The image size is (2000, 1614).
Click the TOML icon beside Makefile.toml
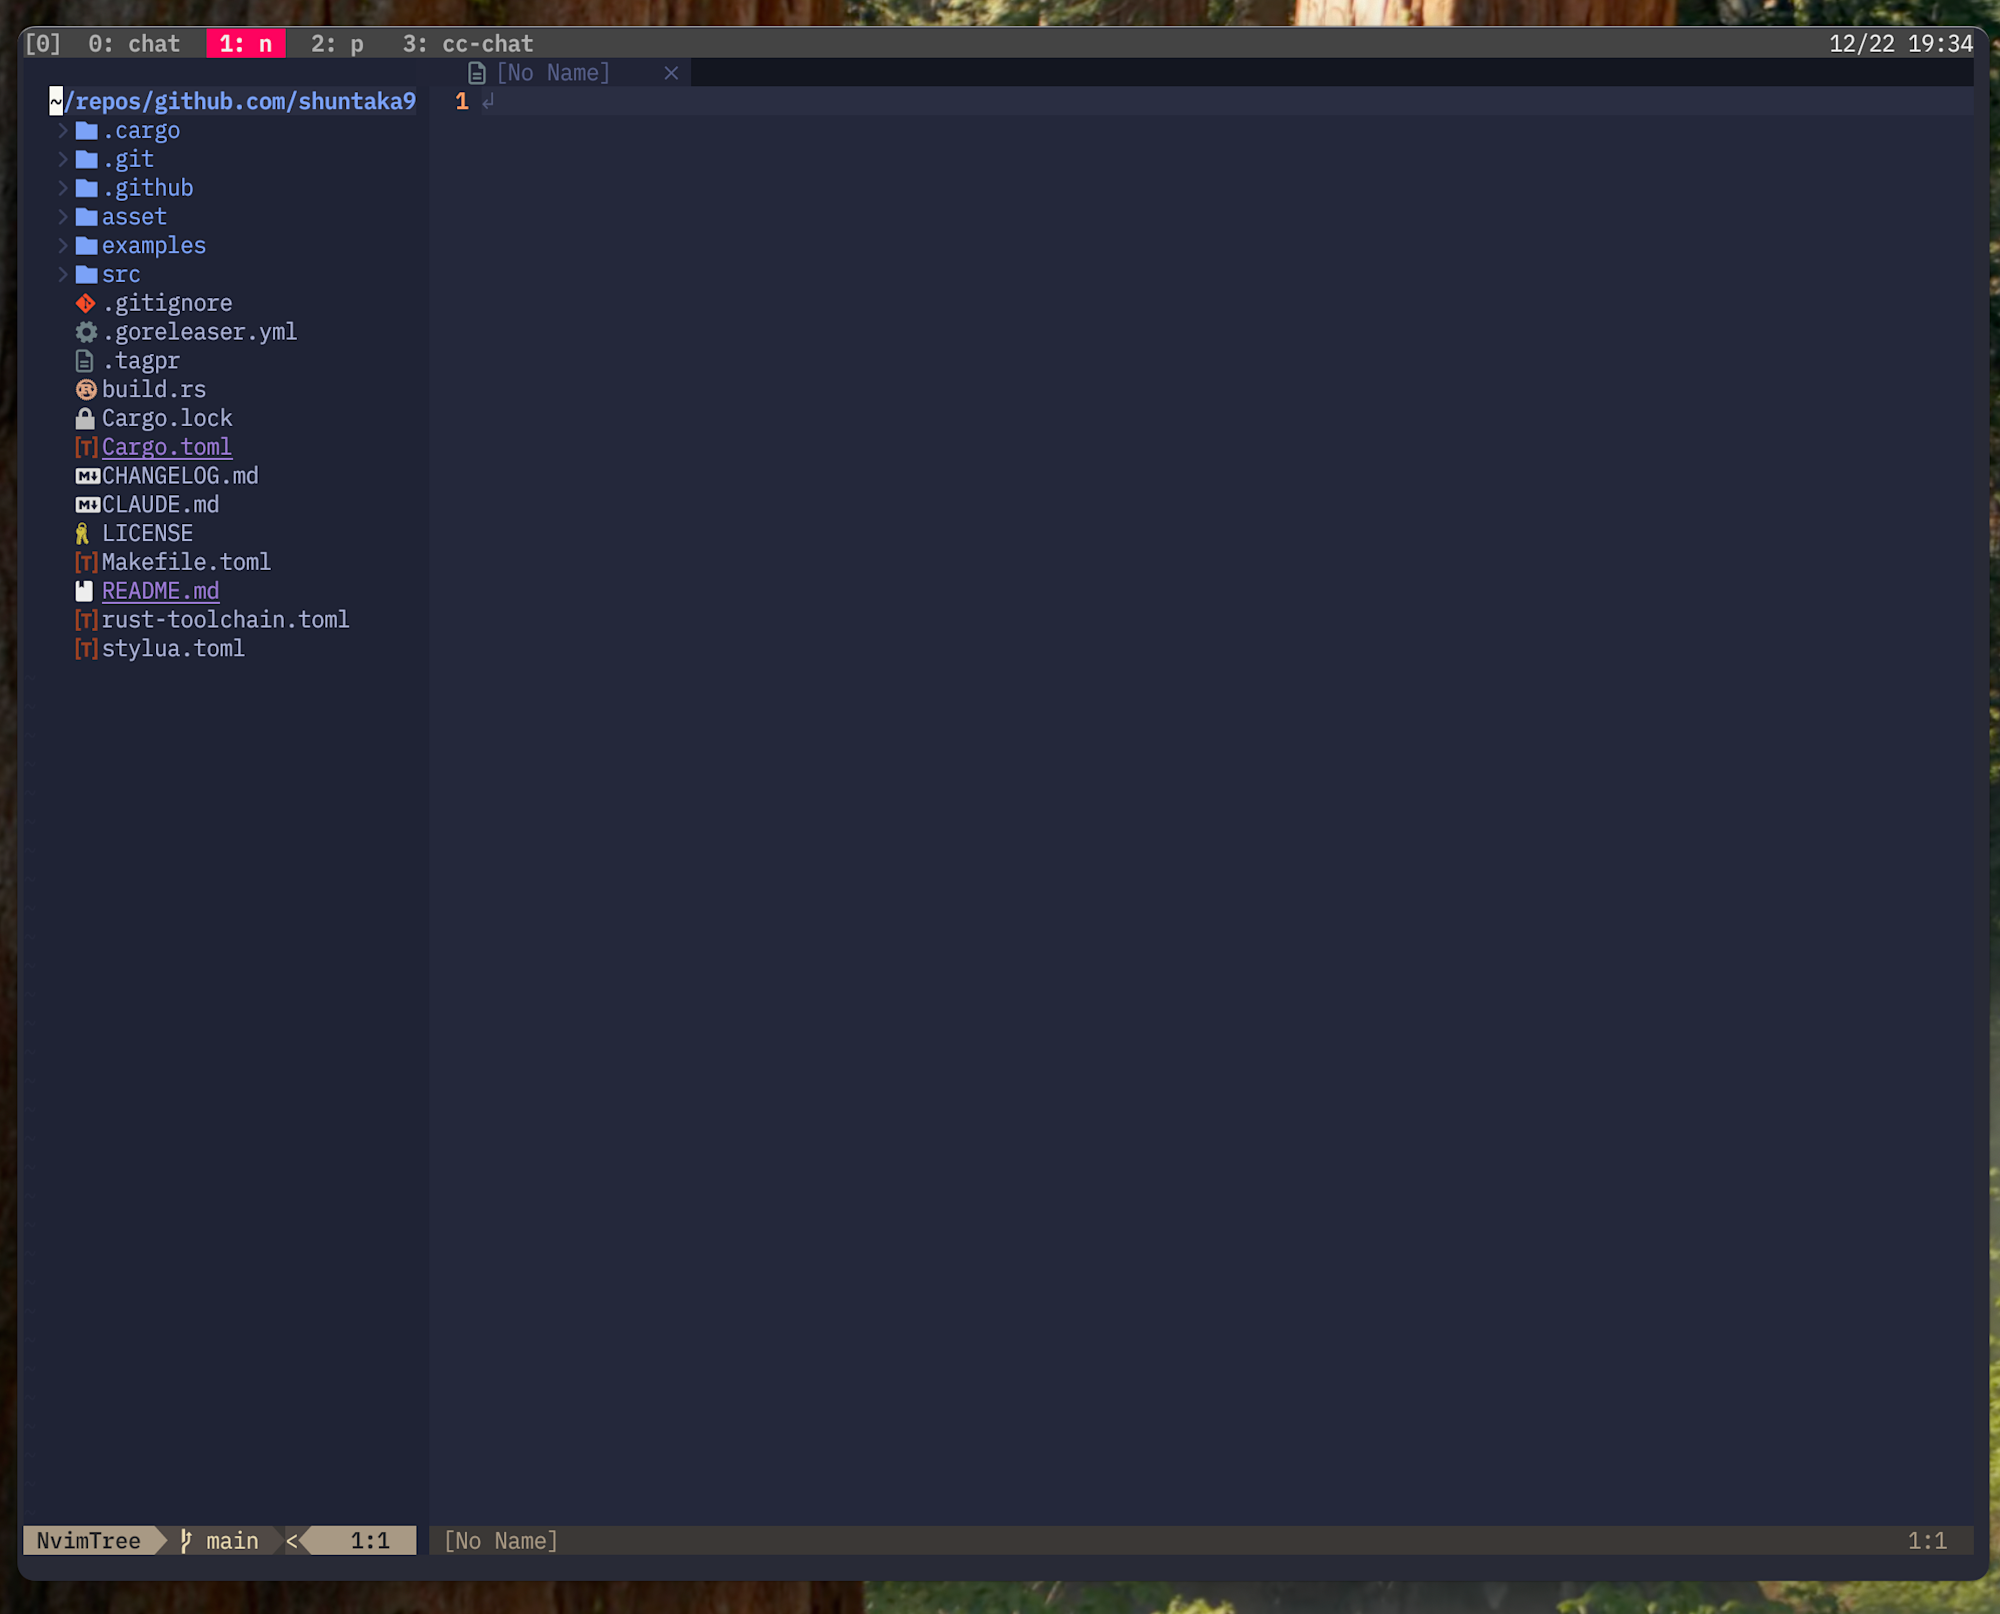[x=86, y=562]
